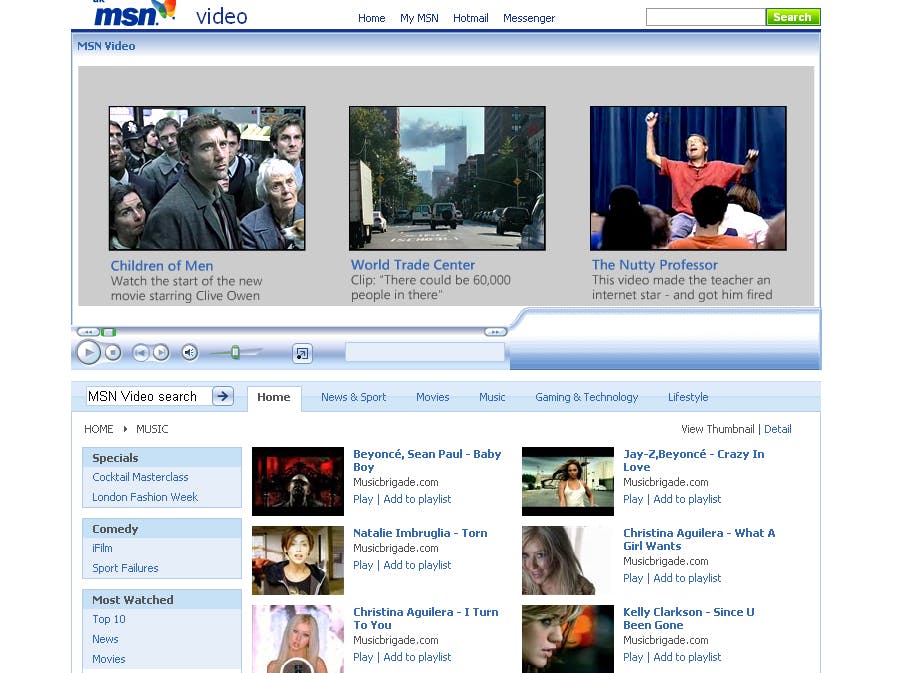The image size is (897, 673).
Task: Switch to the News & Sport tab
Action: (354, 397)
